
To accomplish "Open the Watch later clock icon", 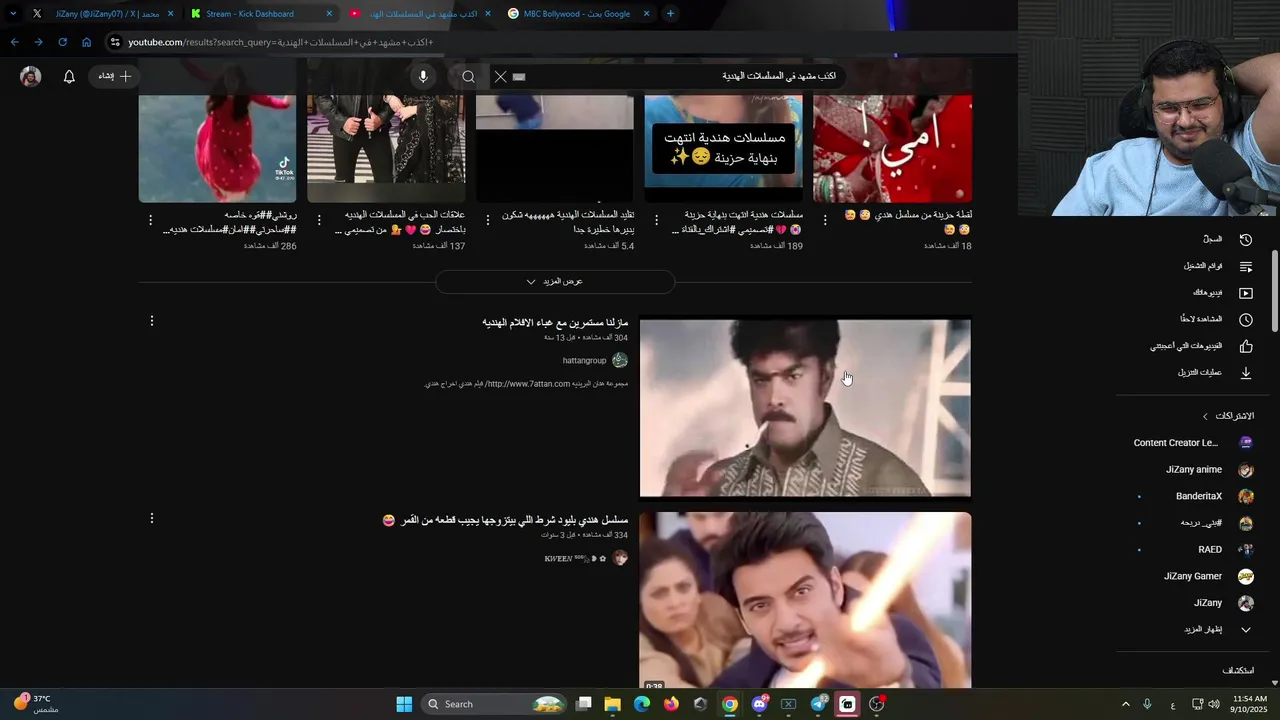I will point(1246,320).
